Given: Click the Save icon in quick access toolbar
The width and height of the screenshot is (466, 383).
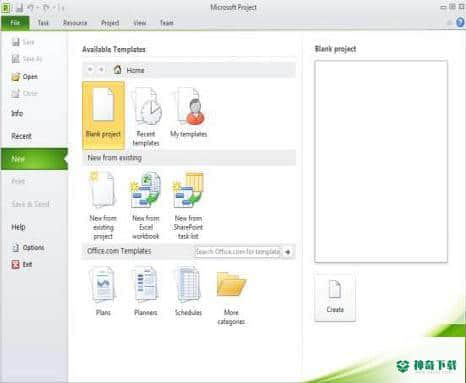Looking at the screenshot, I should (19, 8).
